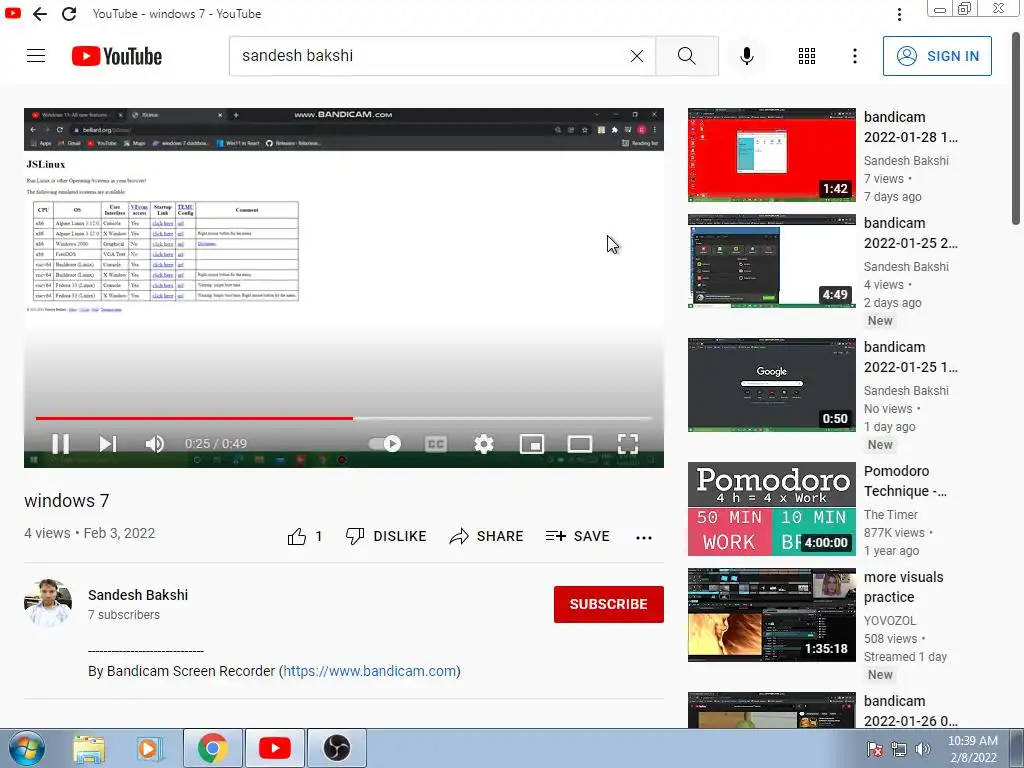Open YouTube settings three-dot menu
1024x768 pixels.
[854, 56]
